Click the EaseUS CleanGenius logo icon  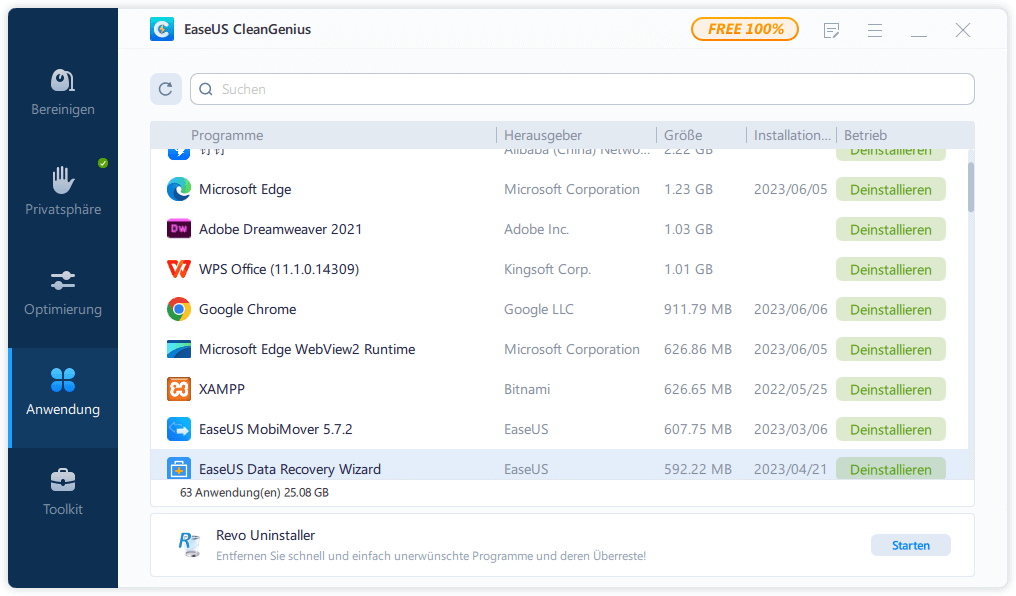pyautogui.click(x=162, y=29)
